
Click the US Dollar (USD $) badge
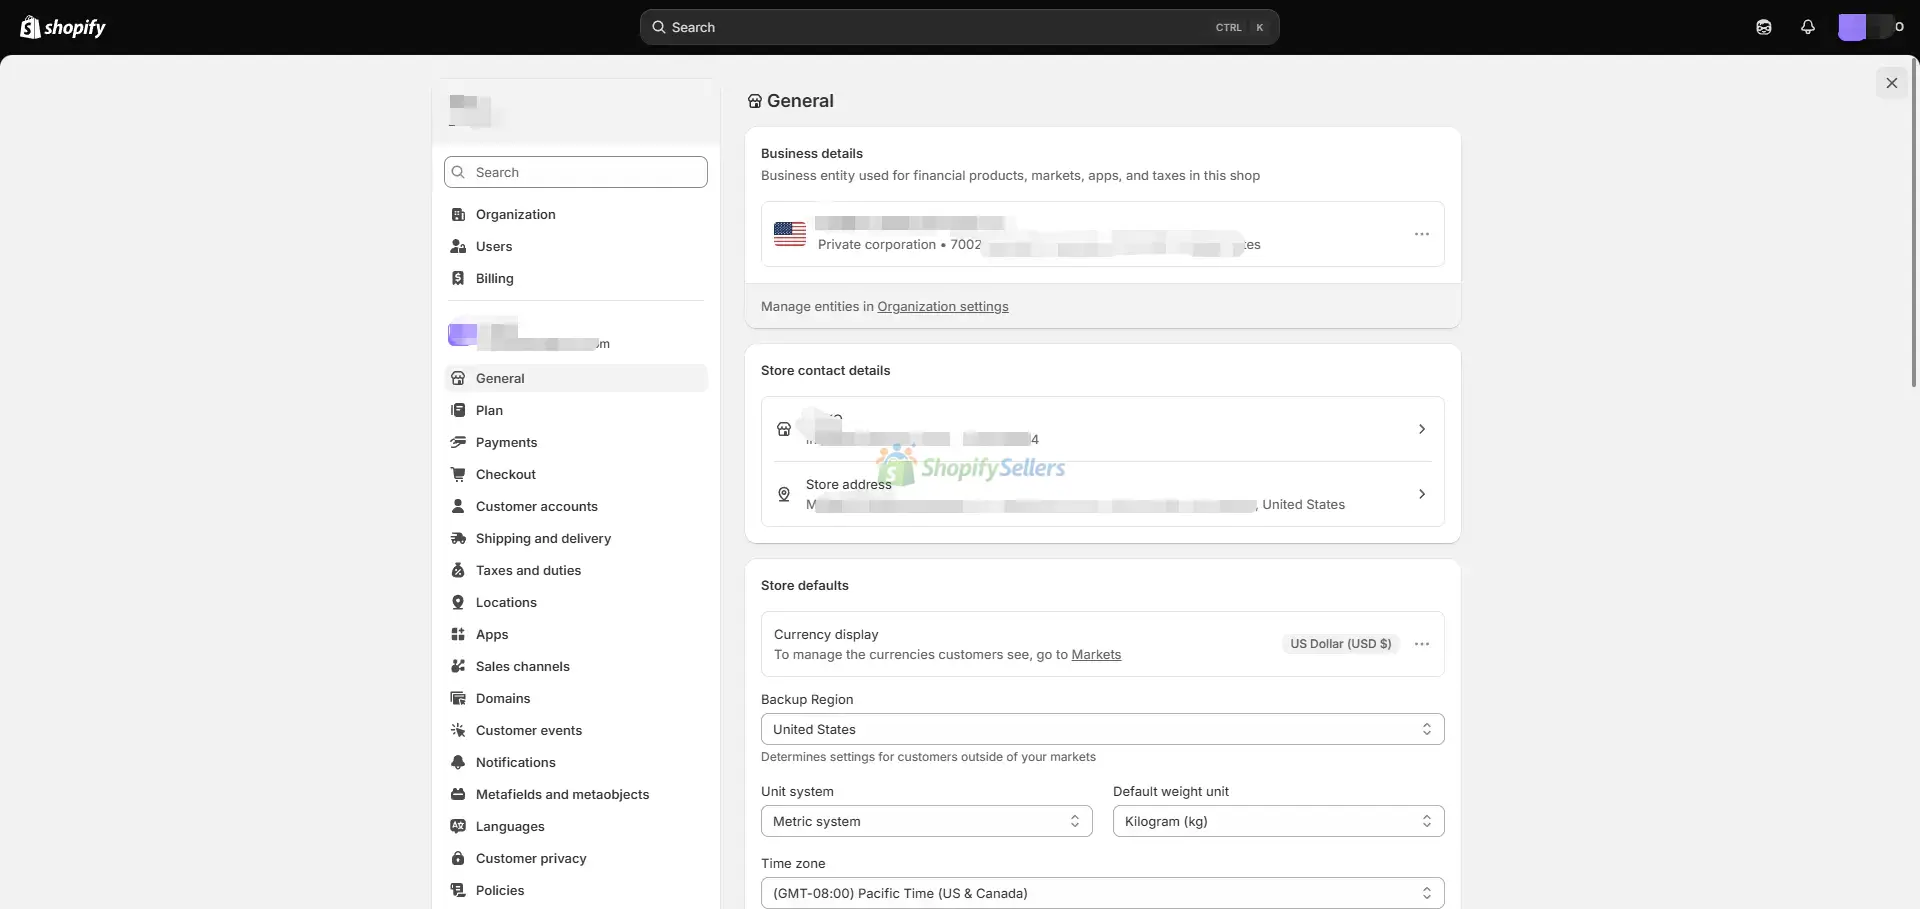(1340, 644)
